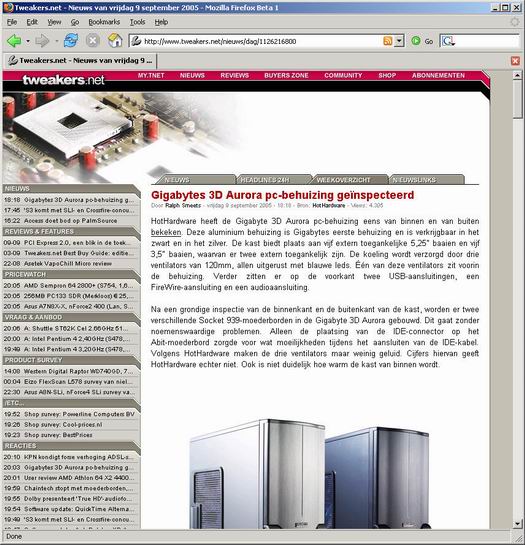Click the Stop loading icon
The width and height of the screenshot is (525, 545).
point(93,41)
